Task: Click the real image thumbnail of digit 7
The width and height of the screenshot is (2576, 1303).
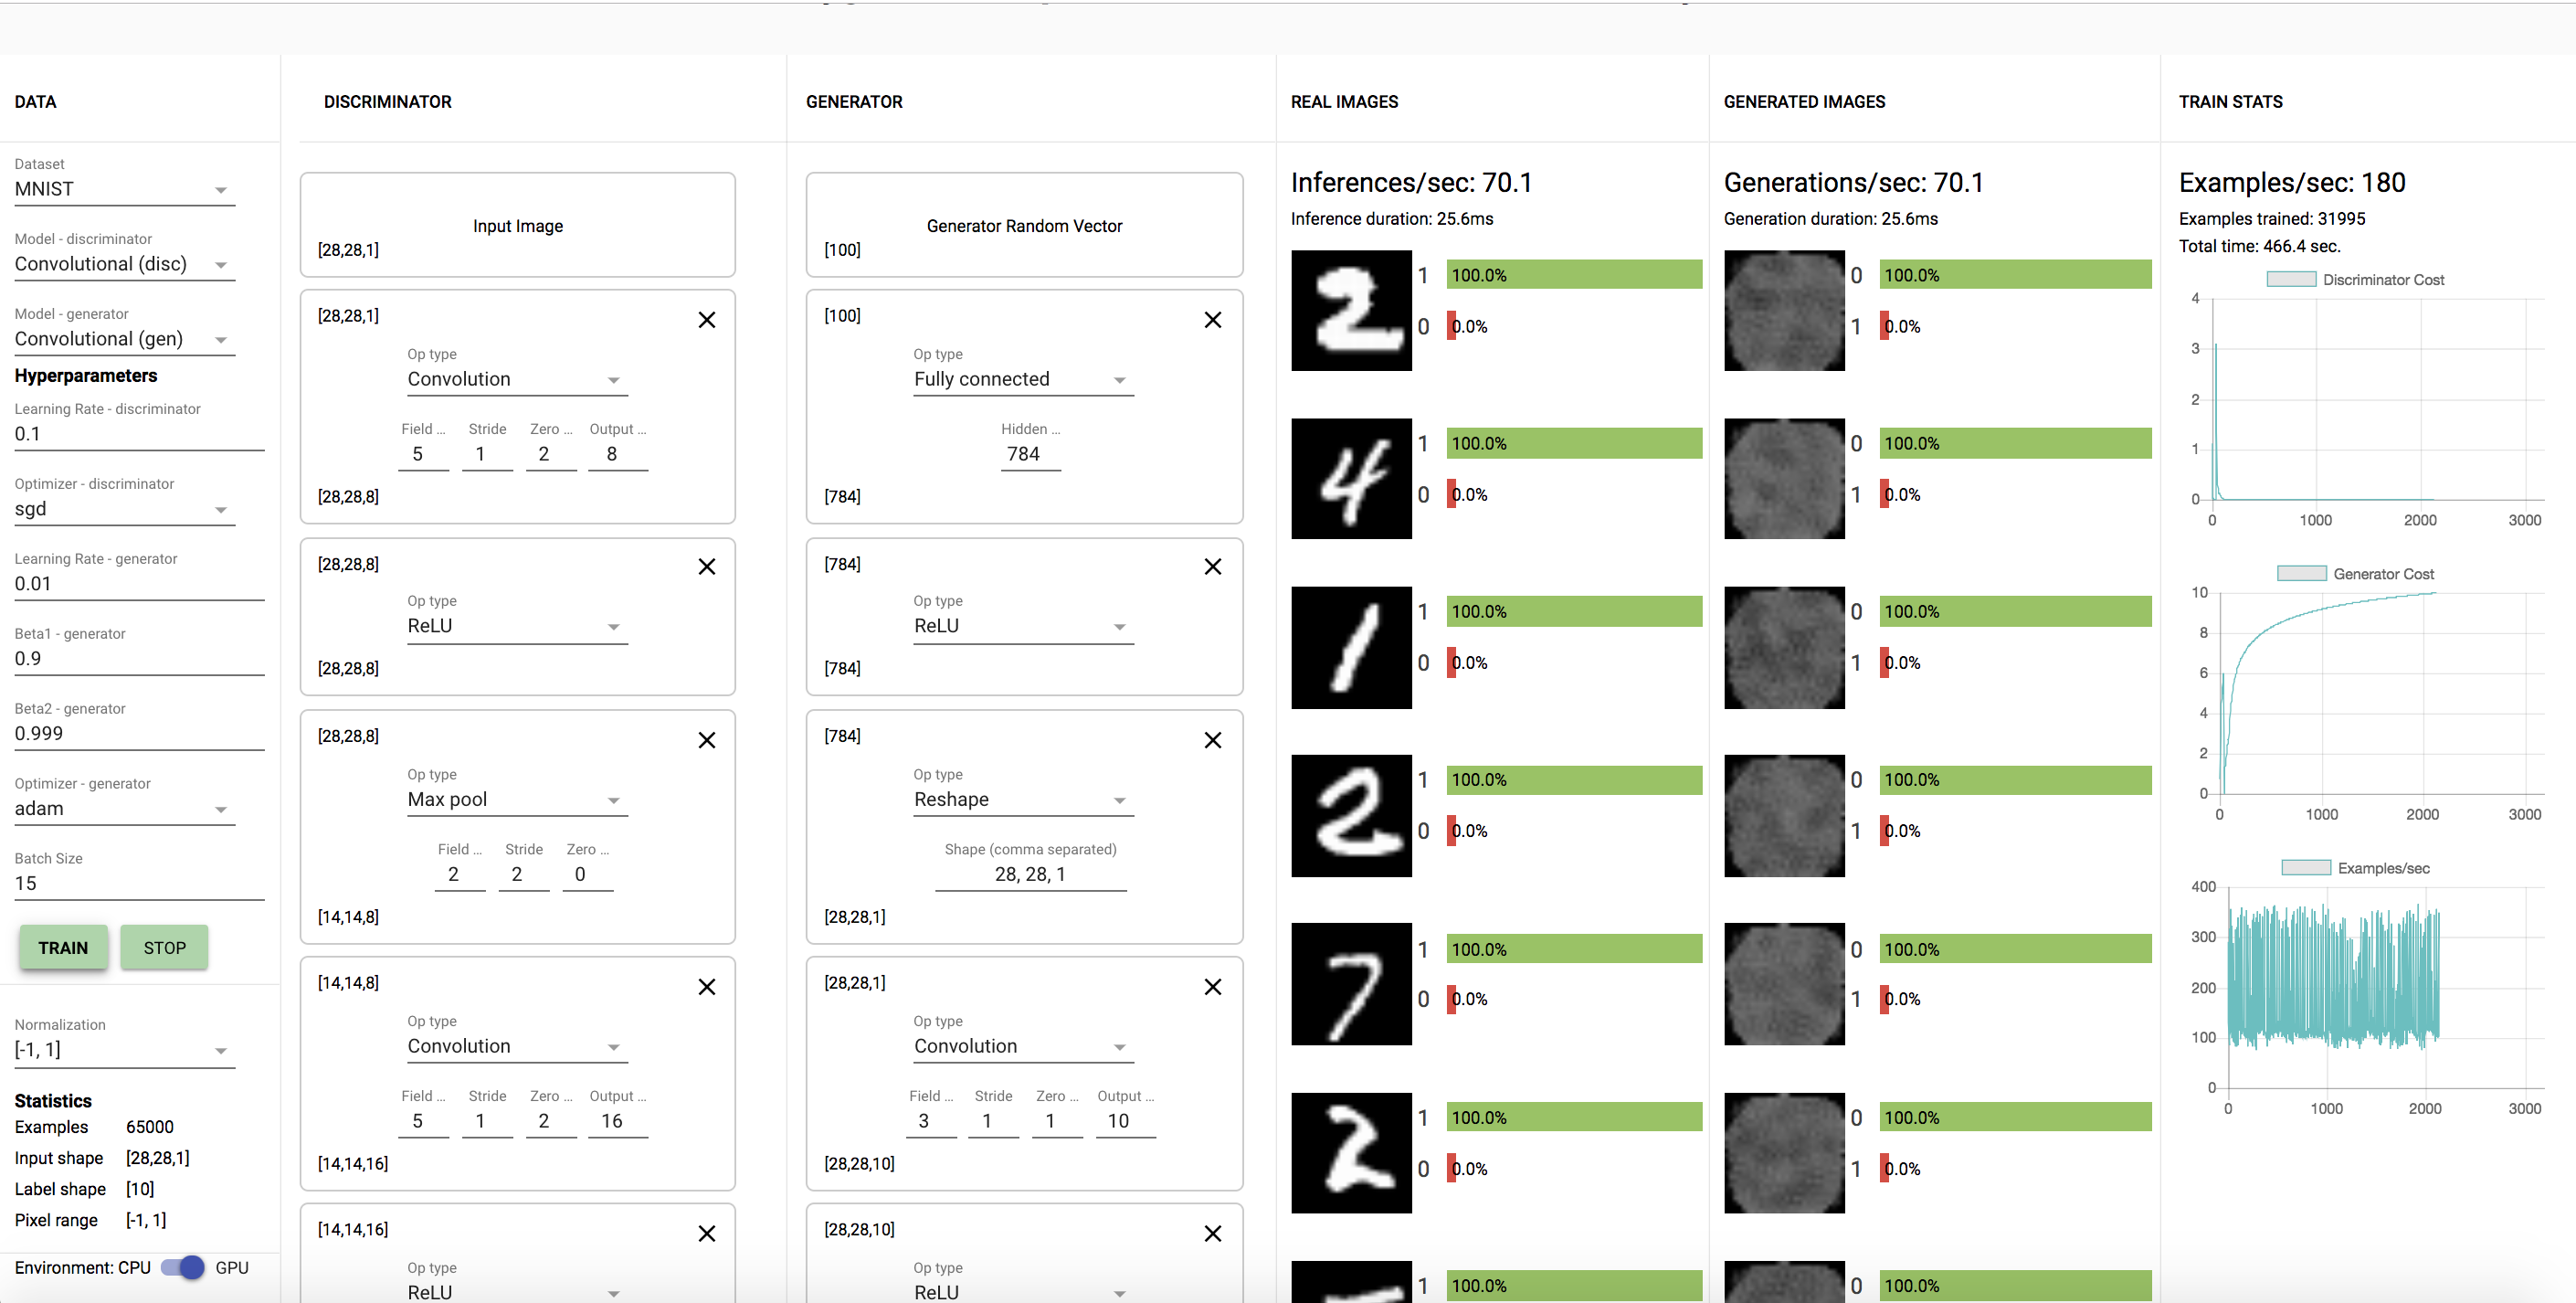Action: (1351, 984)
